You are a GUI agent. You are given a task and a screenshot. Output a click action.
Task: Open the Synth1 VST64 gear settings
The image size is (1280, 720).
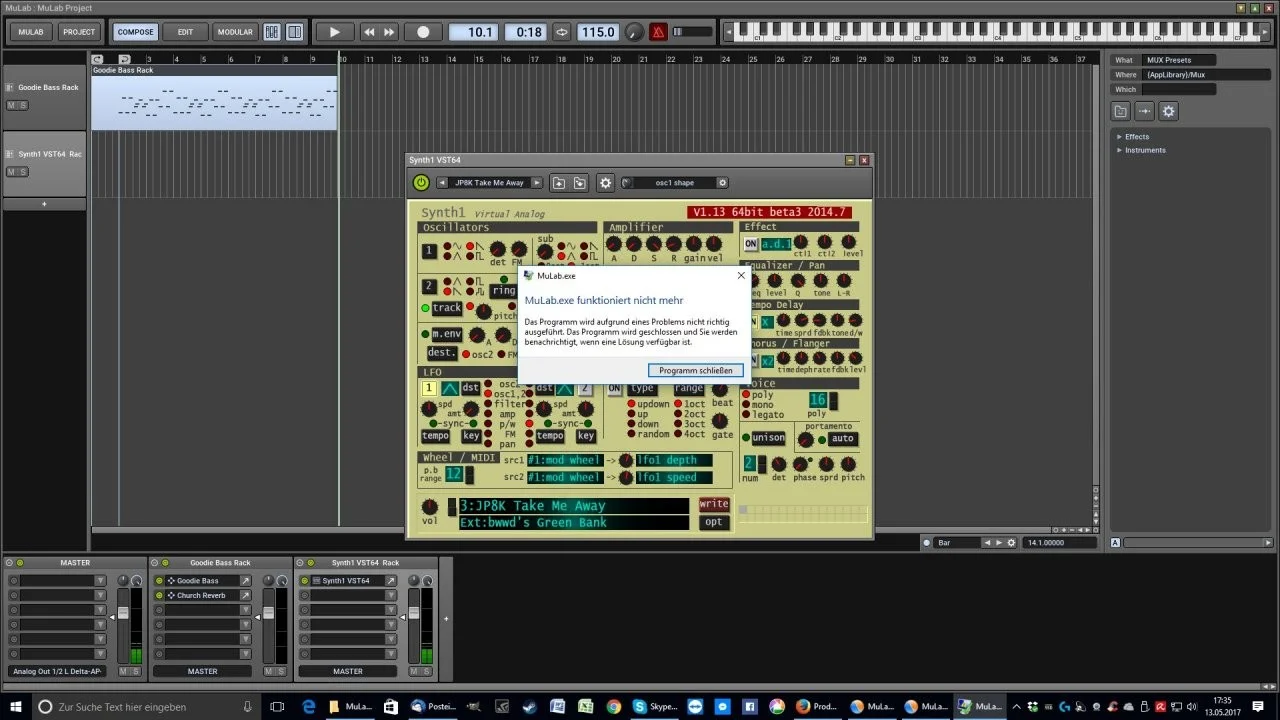(605, 183)
